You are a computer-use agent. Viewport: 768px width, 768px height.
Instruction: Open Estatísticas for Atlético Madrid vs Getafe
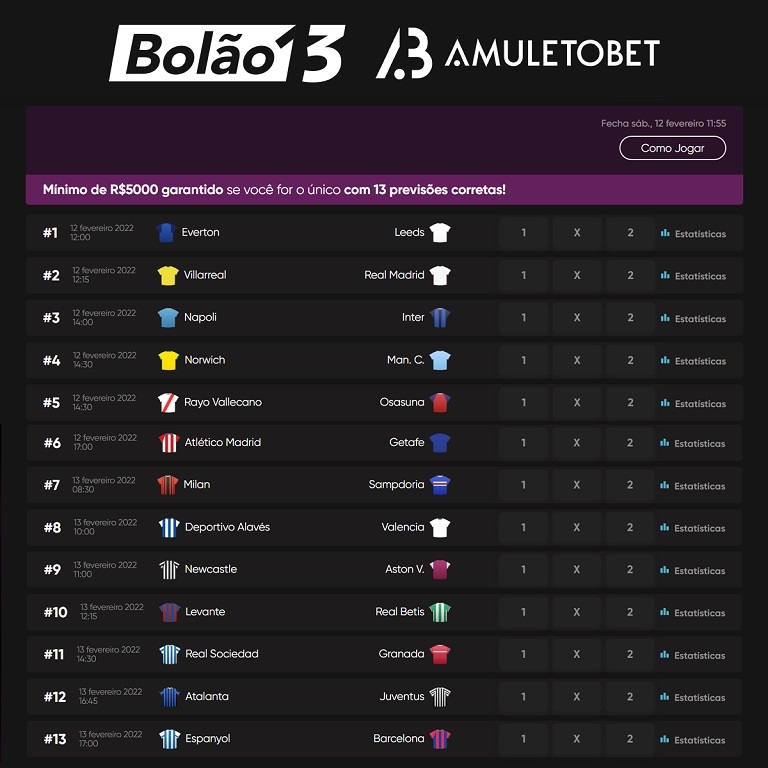pyautogui.click(x=693, y=444)
